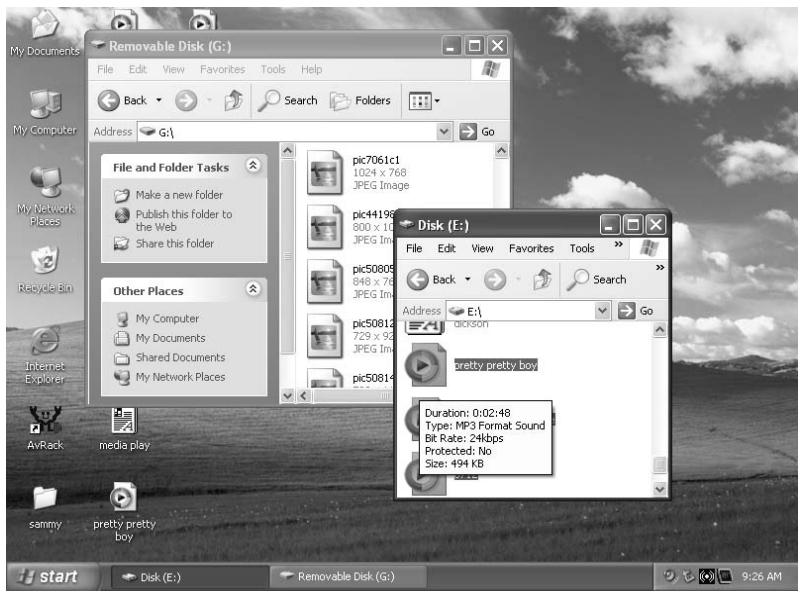Go to My Network Places in Other Places
803x593 pixels.
coord(170,377)
